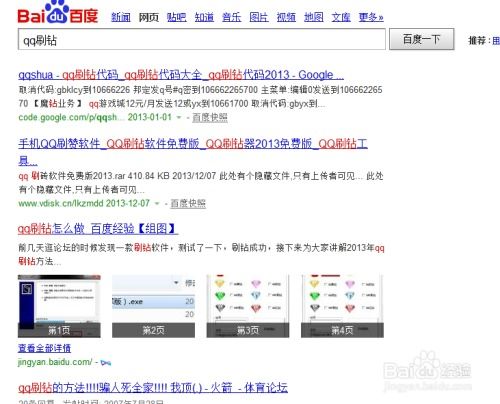
Task: Open the 第2页 thumbnail
Action: [x=153, y=306]
